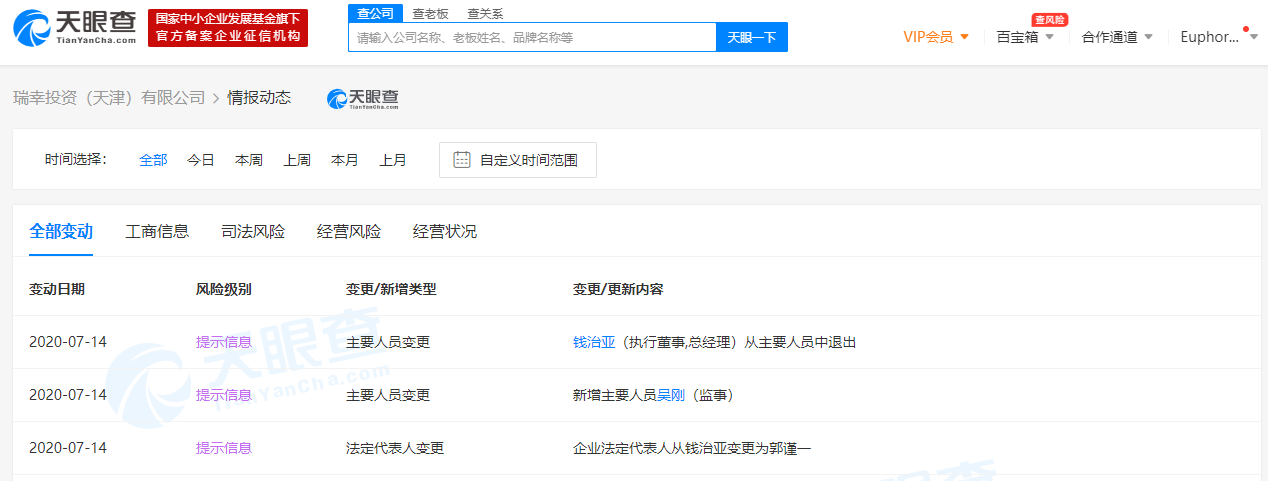Select the 工商信息 tab
The width and height of the screenshot is (1268, 481).
(157, 232)
